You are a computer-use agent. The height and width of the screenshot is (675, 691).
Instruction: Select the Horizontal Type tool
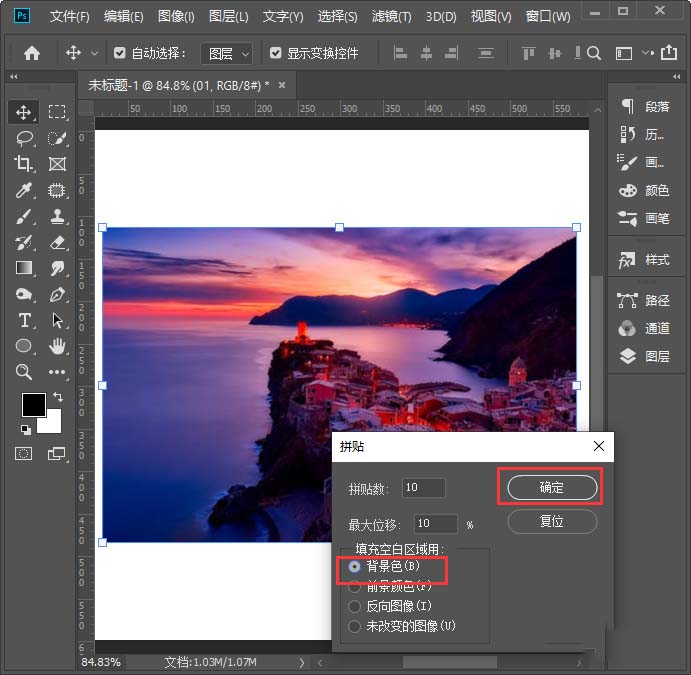[x=25, y=320]
